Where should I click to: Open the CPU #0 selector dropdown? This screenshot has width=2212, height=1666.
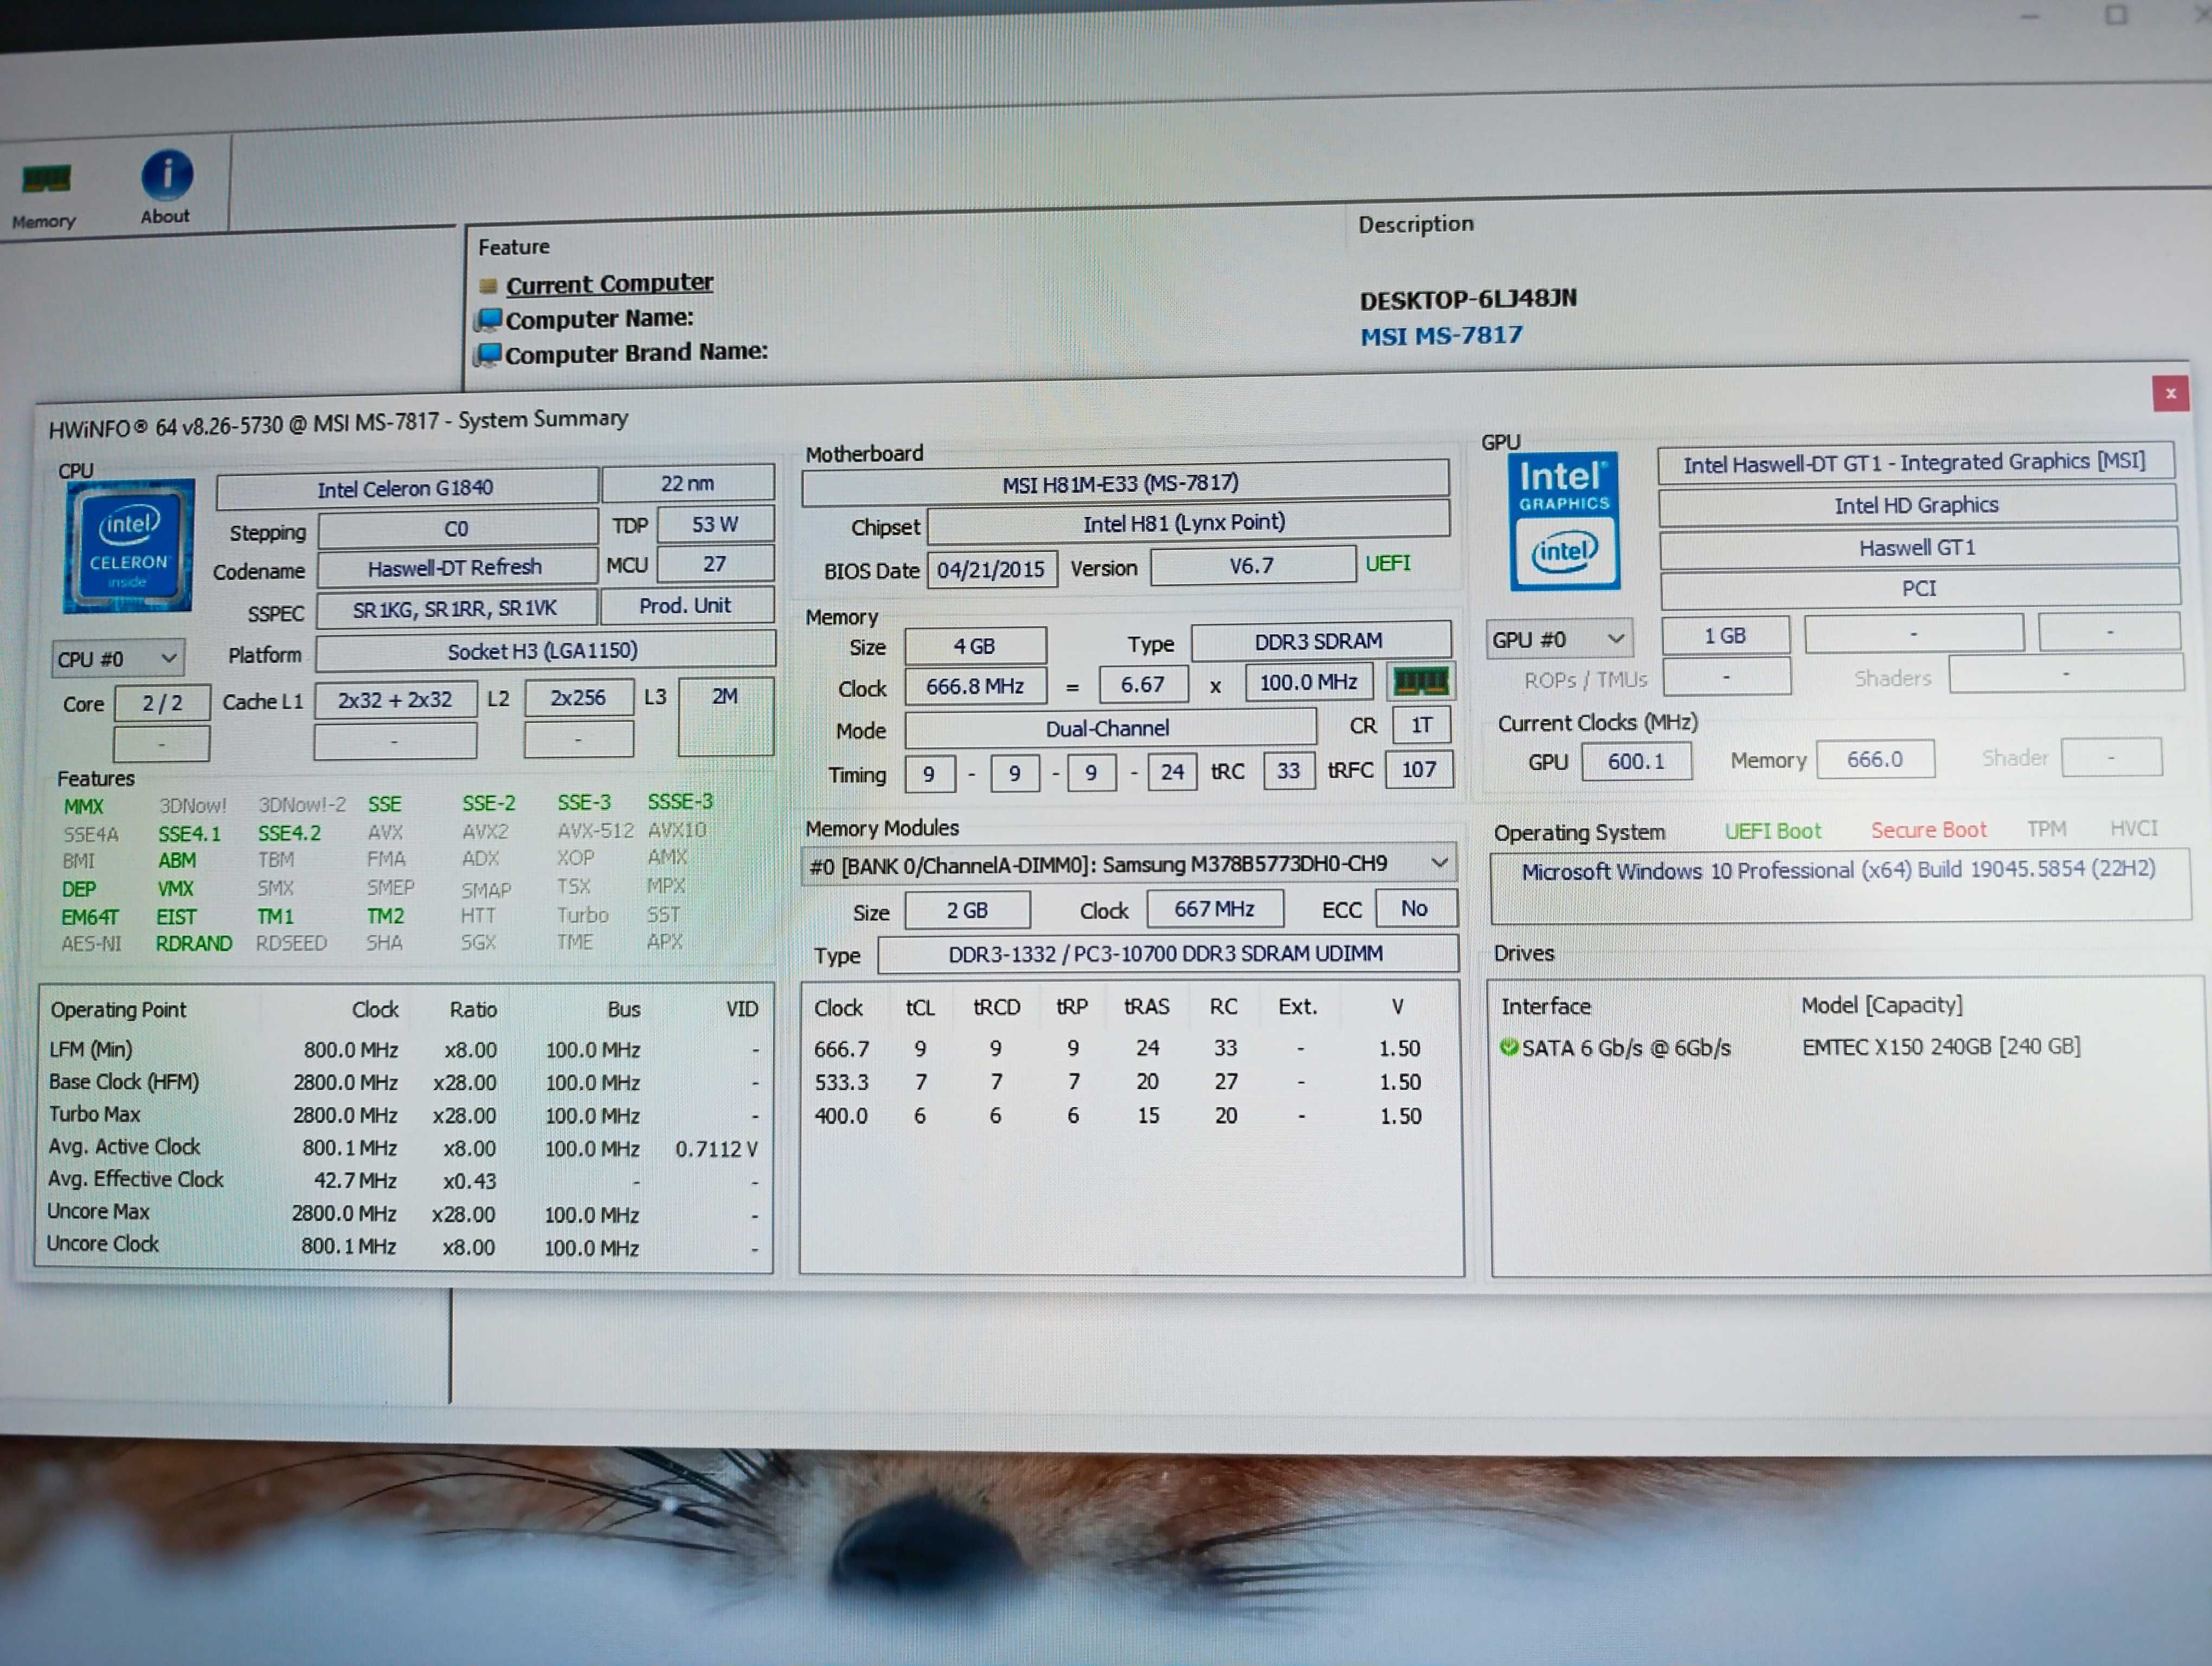(x=117, y=659)
